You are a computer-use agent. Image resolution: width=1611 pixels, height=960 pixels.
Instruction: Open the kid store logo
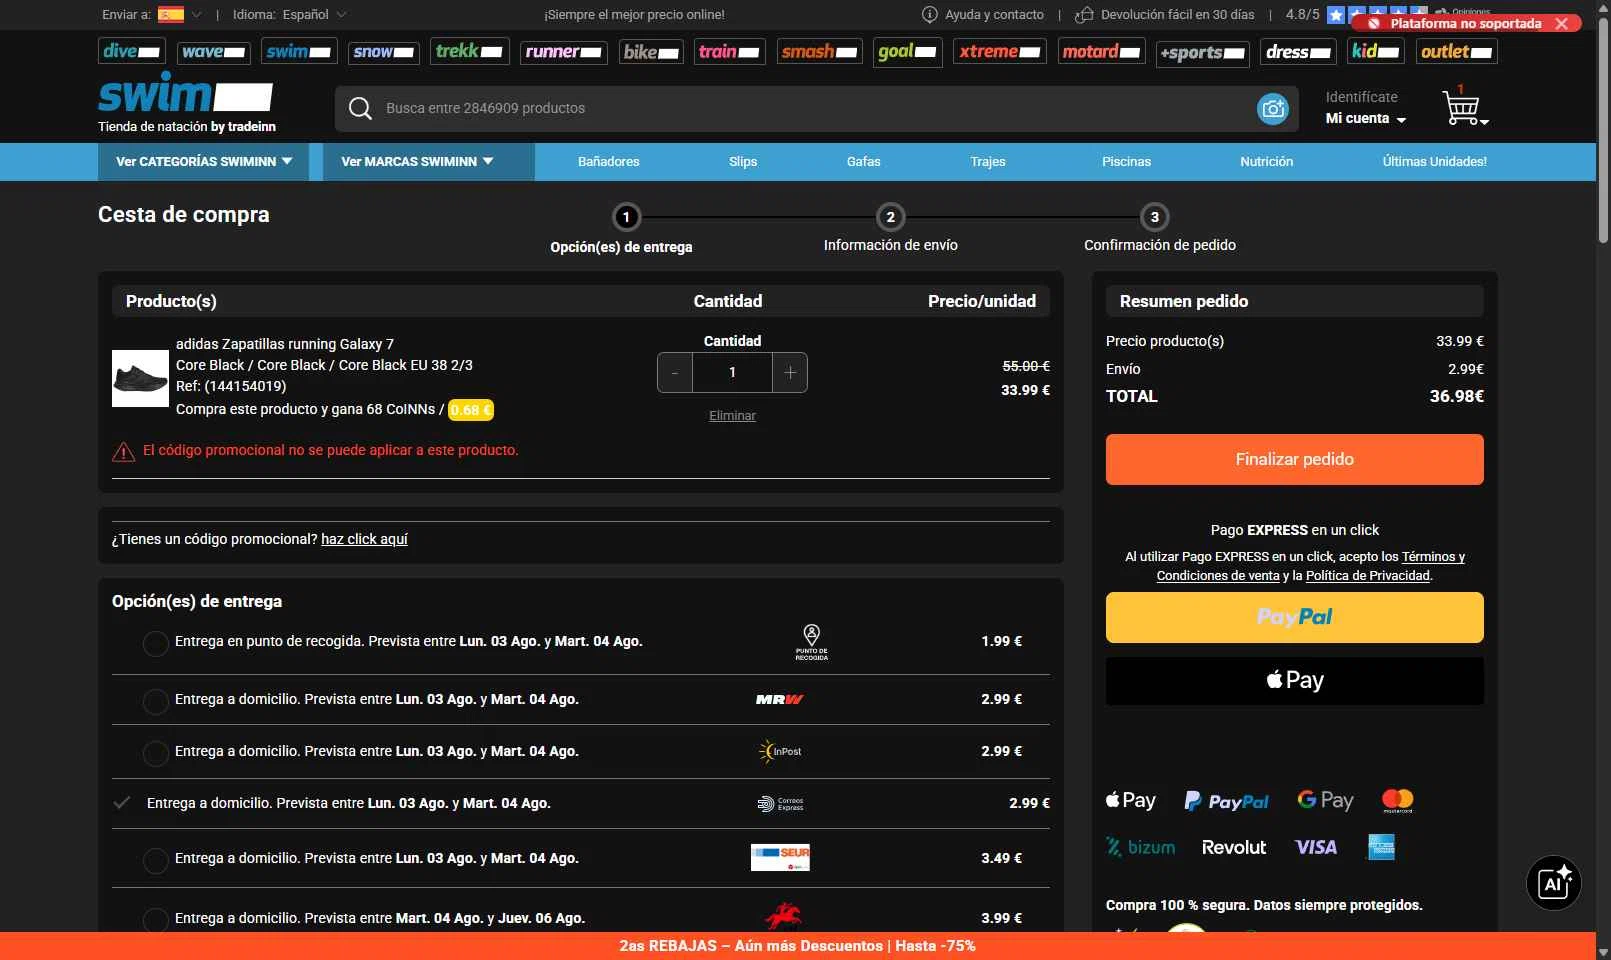point(1376,51)
